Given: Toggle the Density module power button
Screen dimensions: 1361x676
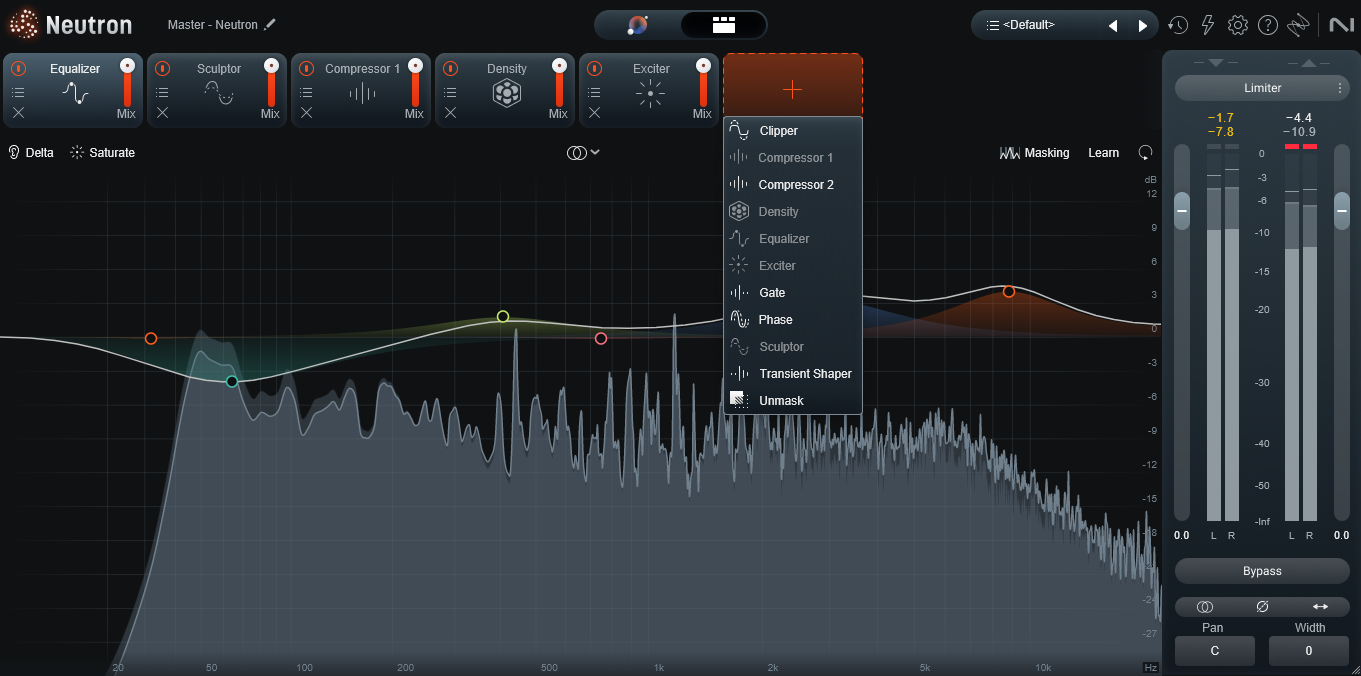Looking at the screenshot, I should tap(450, 69).
